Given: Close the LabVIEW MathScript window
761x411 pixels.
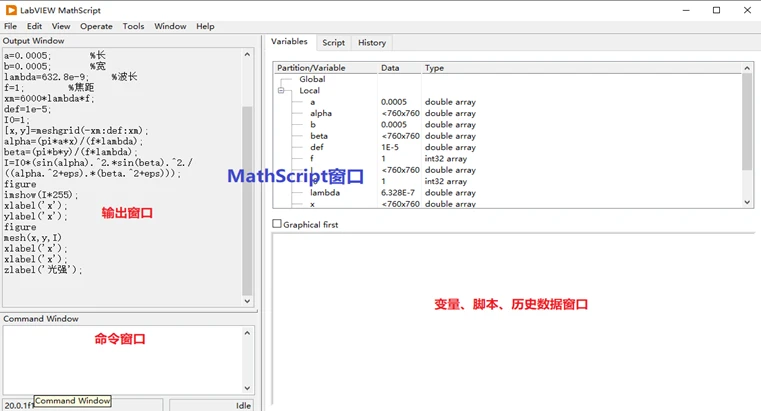Looking at the screenshot, I should 747,10.
